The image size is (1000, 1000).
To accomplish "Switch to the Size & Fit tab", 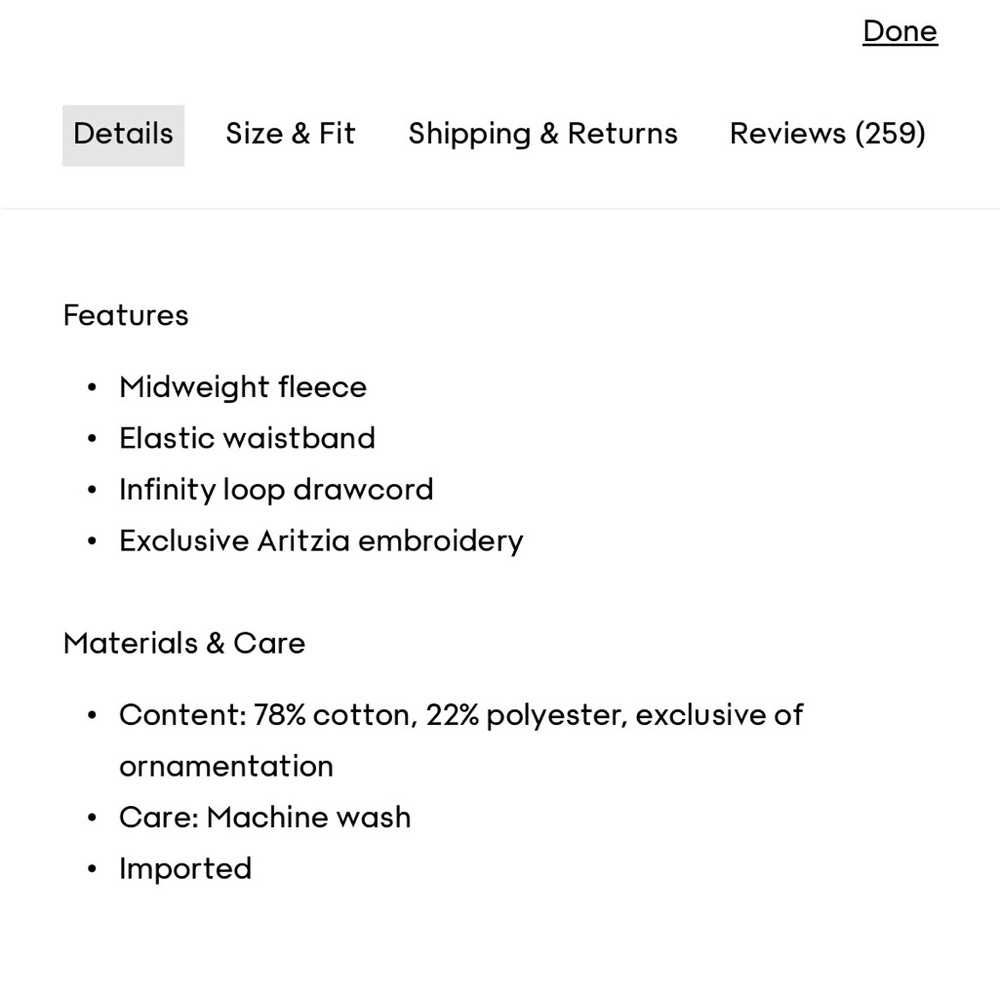I will point(290,134).
